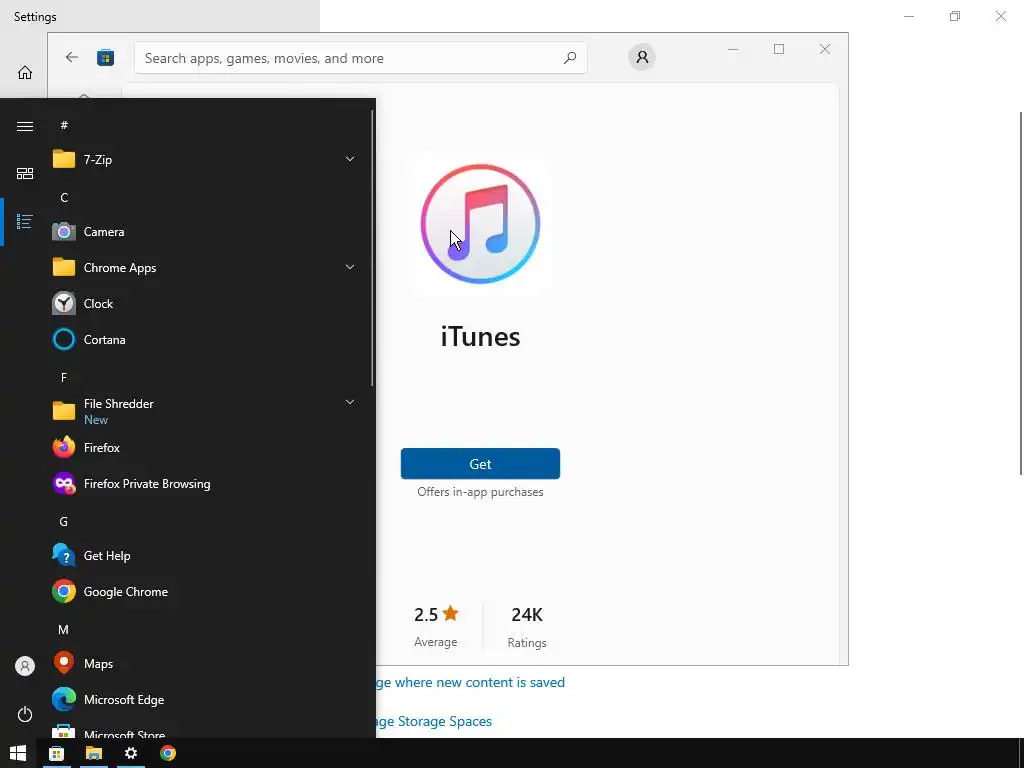
Task: Select the M letter group header
Action: [x=63, y=630]
